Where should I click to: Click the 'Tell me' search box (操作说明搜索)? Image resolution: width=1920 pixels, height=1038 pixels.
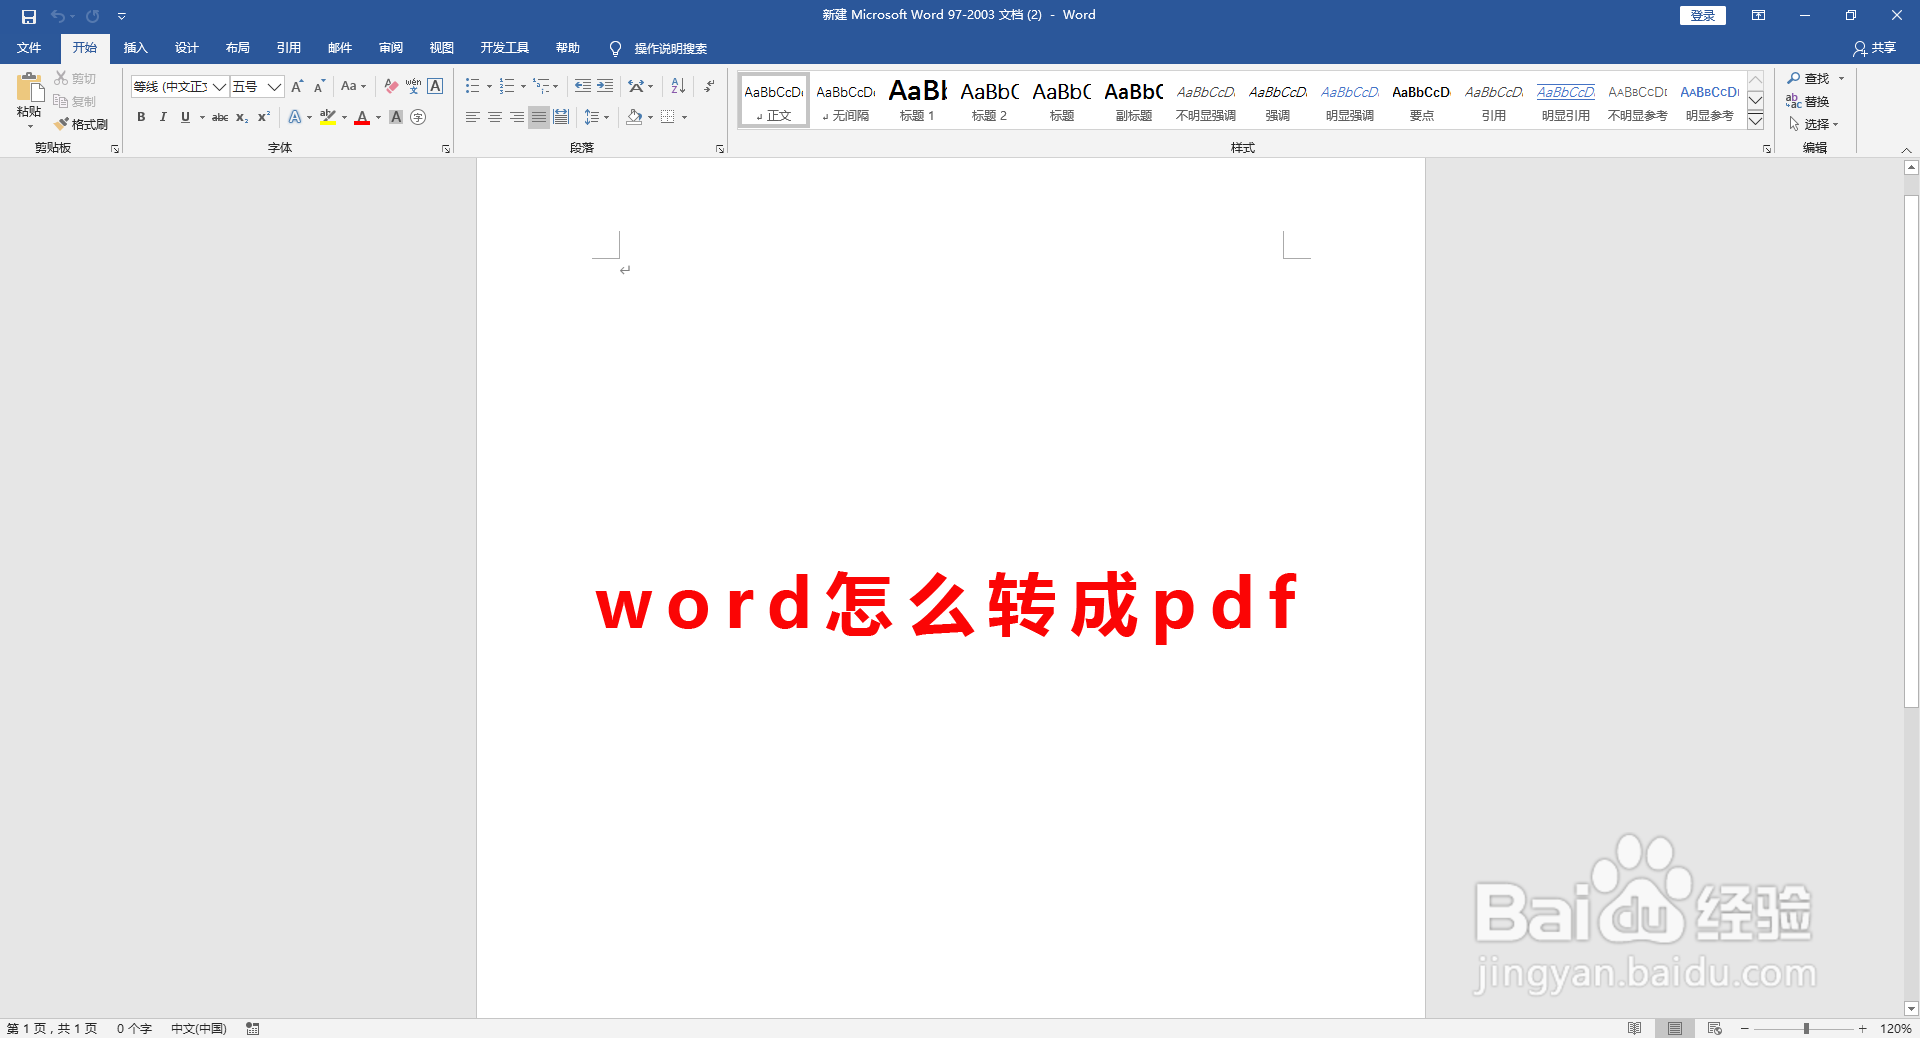click(x=659, y=48)
